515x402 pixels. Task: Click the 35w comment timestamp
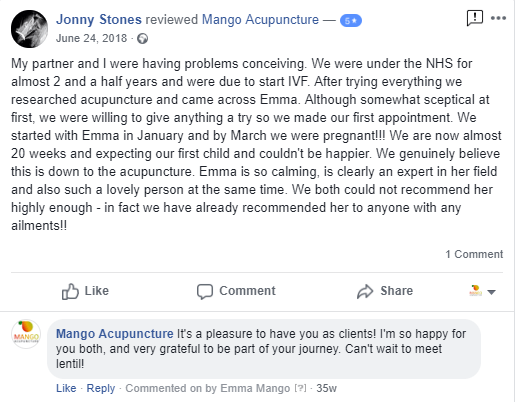(326, 388)
